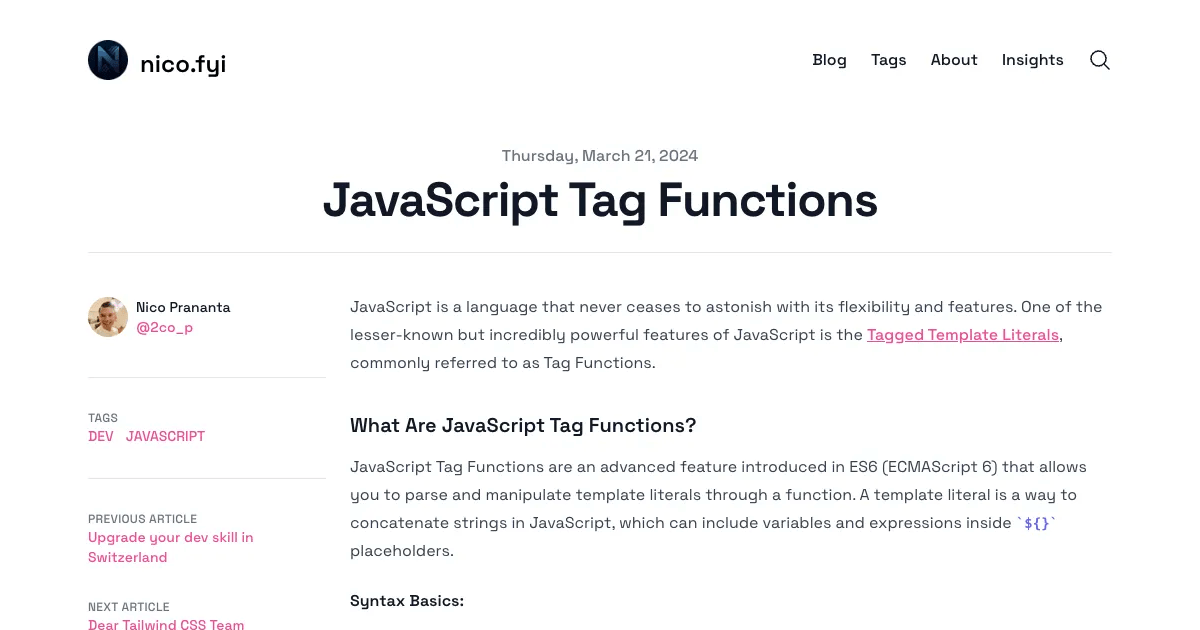Image resolution: width=1200 pixels, height=630 pixels.
Task: Click the nico.fyi round logo icon
Action: tap(108, 60)
